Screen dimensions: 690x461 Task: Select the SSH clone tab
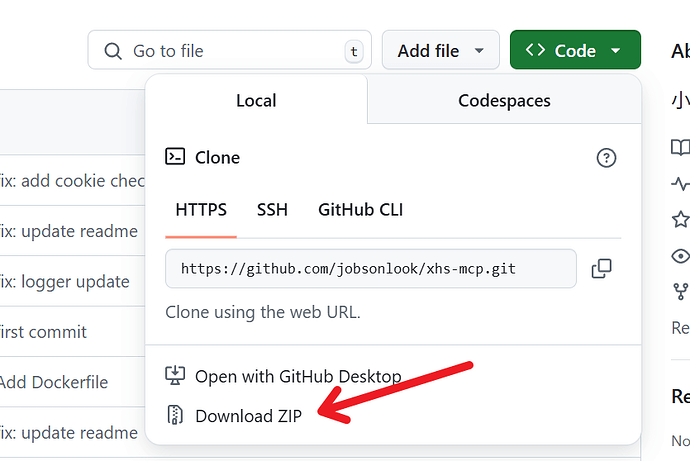[272, 210]
